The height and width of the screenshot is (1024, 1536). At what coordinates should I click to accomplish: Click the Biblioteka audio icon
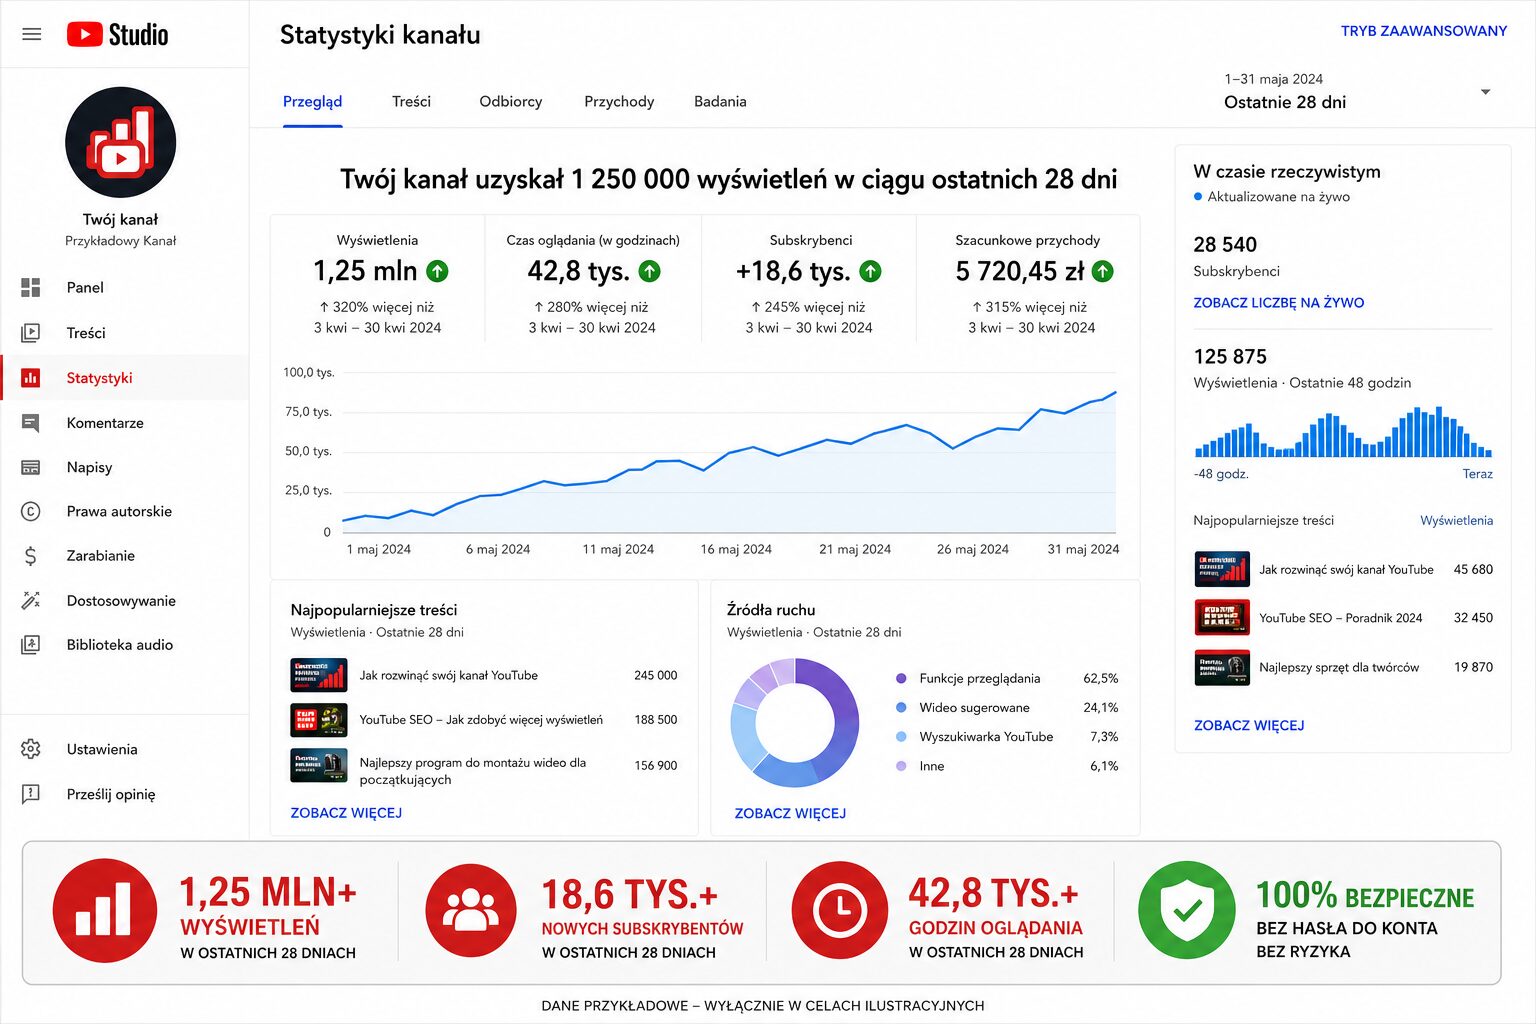pos(31,645)
